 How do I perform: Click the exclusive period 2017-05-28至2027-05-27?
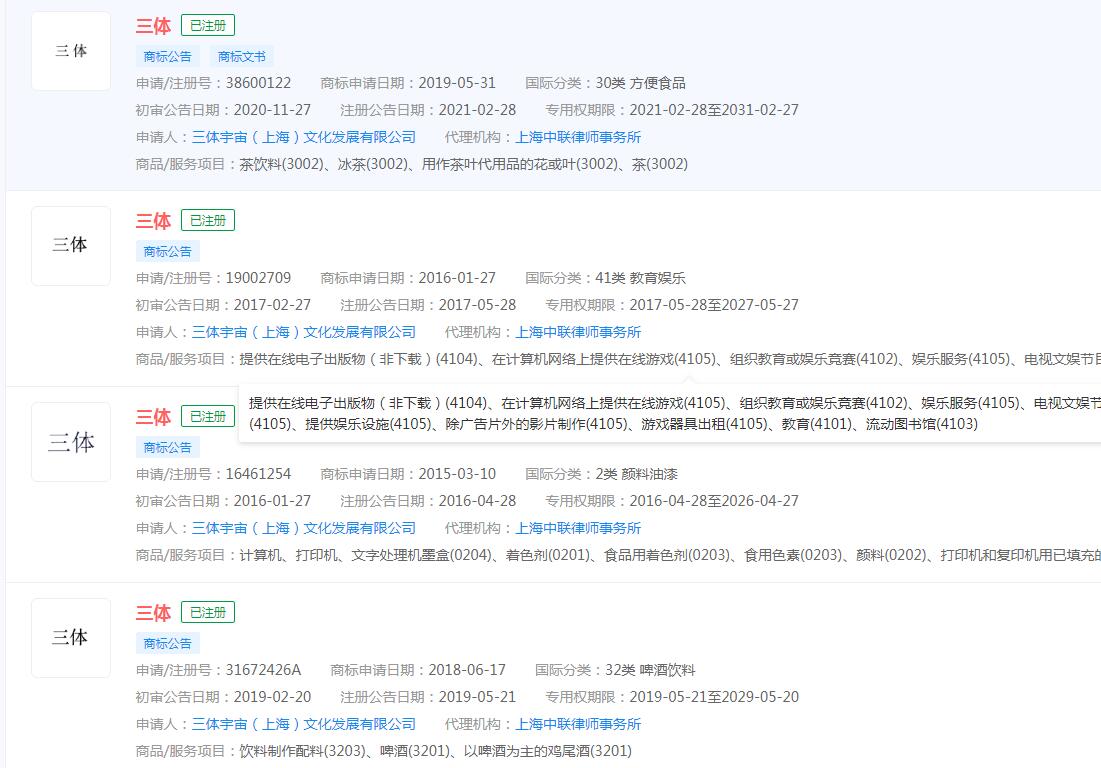[x=714, y=305]
